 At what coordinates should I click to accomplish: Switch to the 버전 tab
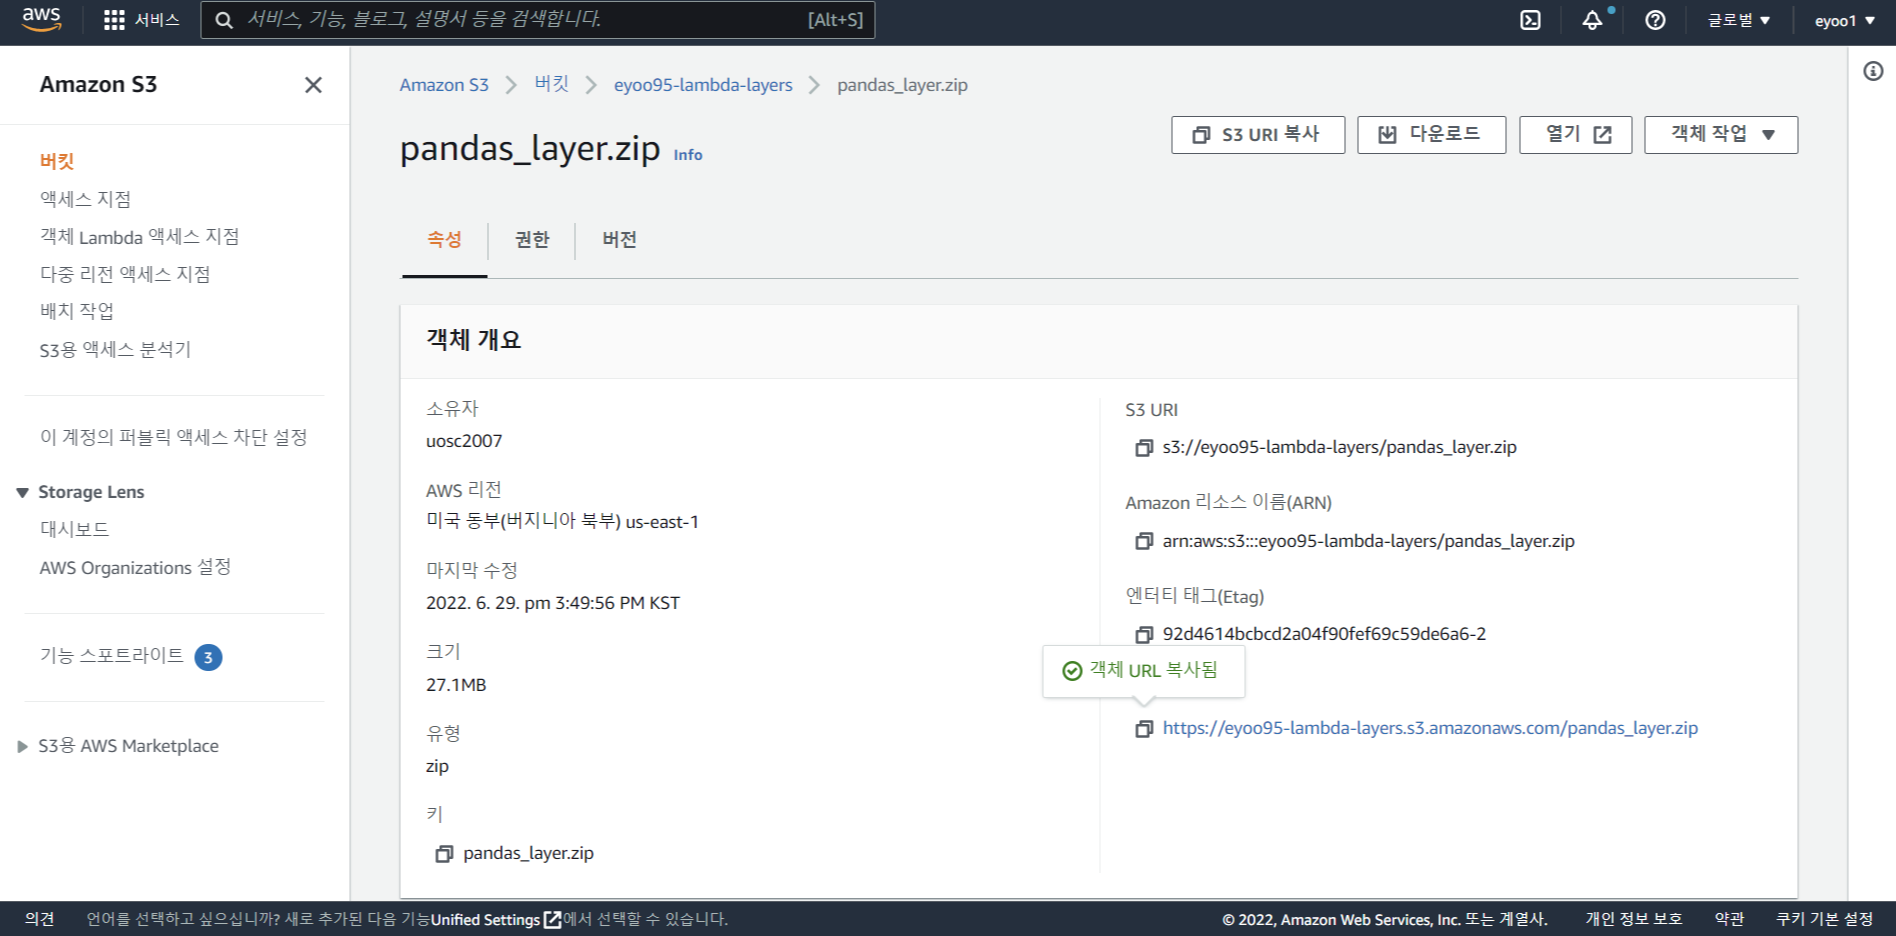(x=620, y=240)
